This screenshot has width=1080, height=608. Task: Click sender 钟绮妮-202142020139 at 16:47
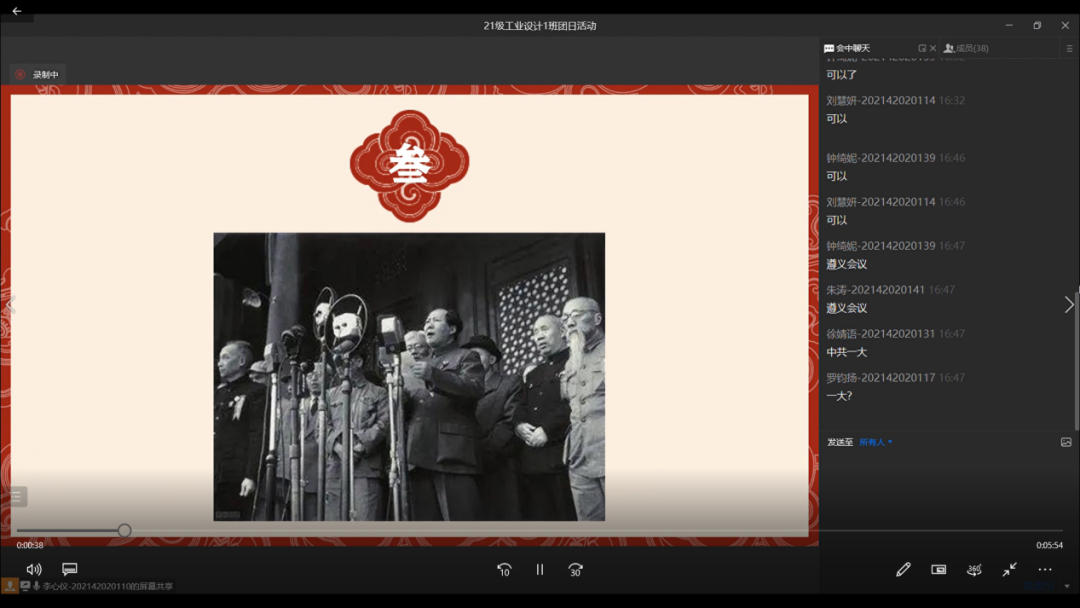click(x=881, y=246)
